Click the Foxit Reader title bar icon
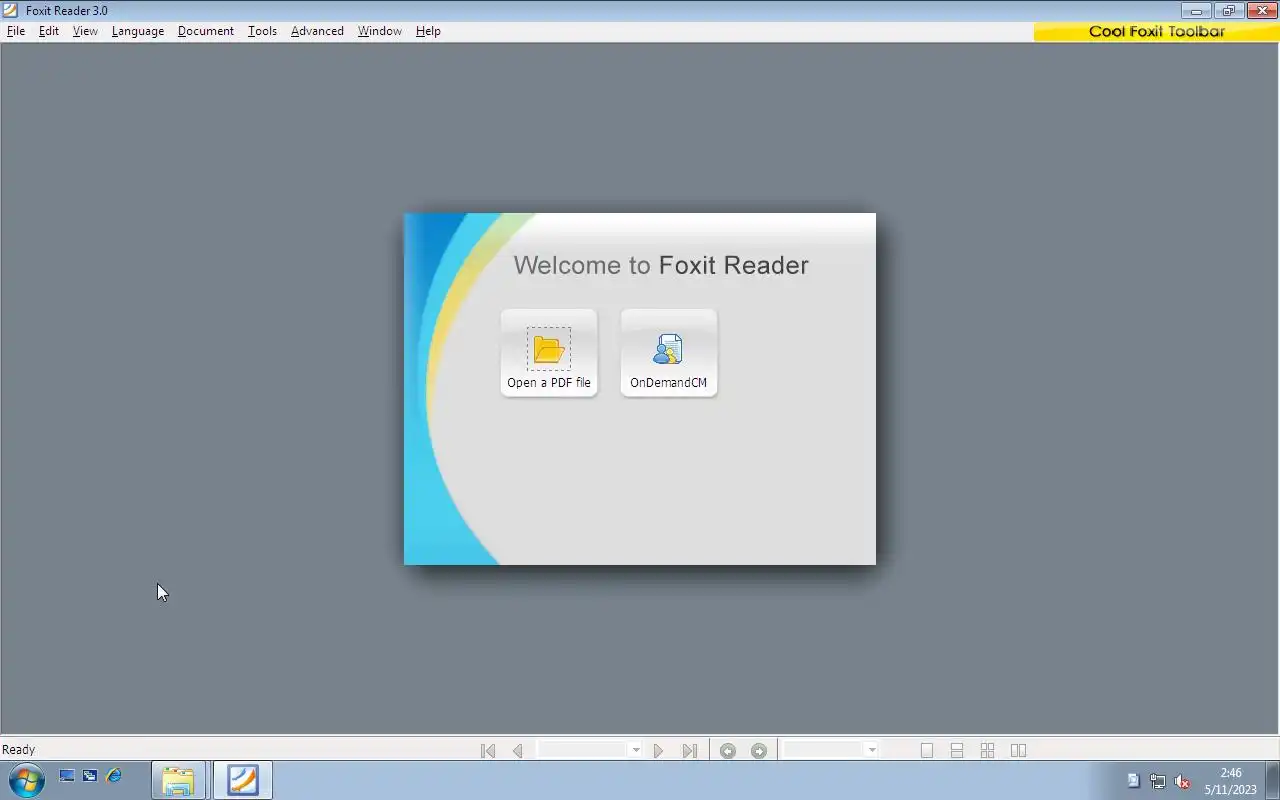Screen dimensions: 1280x800 (x=11, y=10)
